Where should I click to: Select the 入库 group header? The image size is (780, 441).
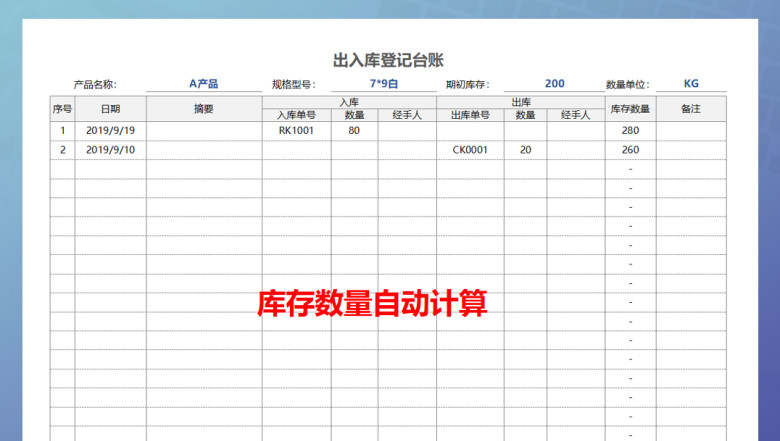tap(349, 102)
